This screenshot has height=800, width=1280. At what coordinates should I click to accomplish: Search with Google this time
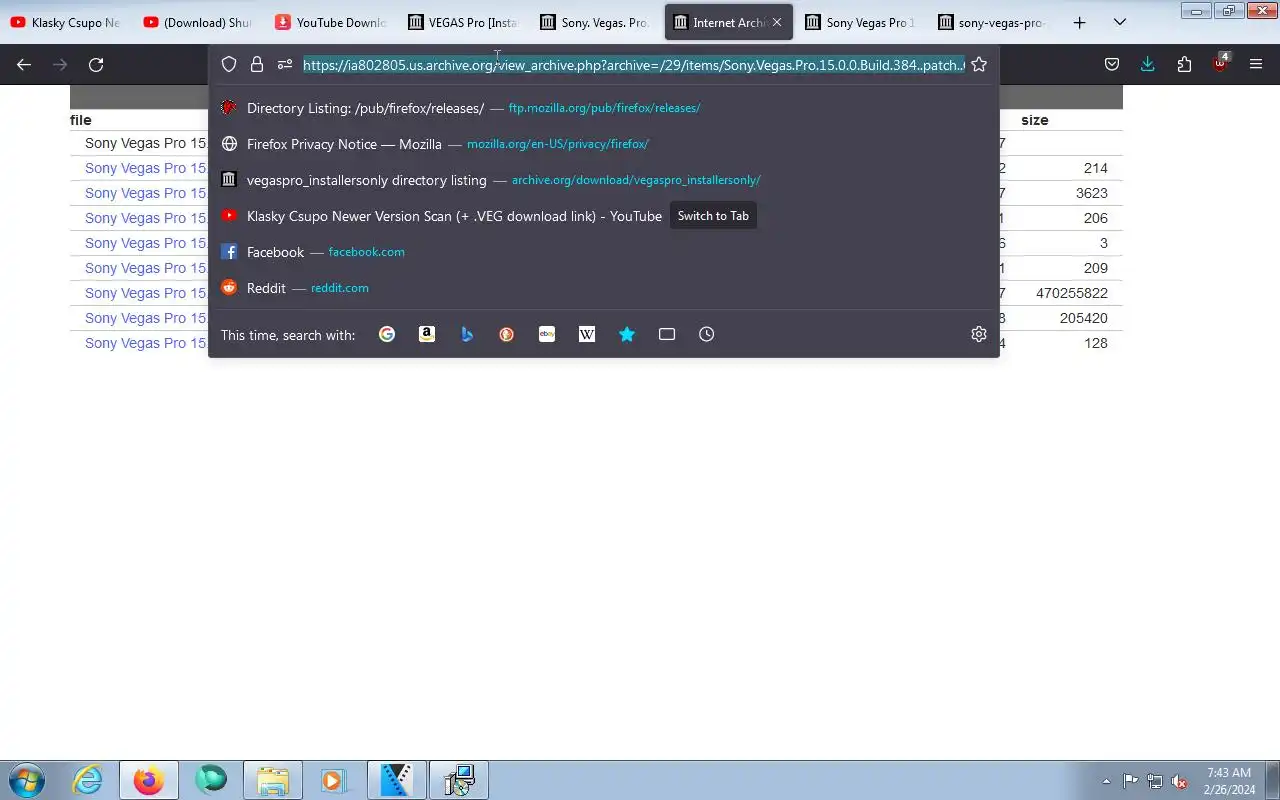387,334
